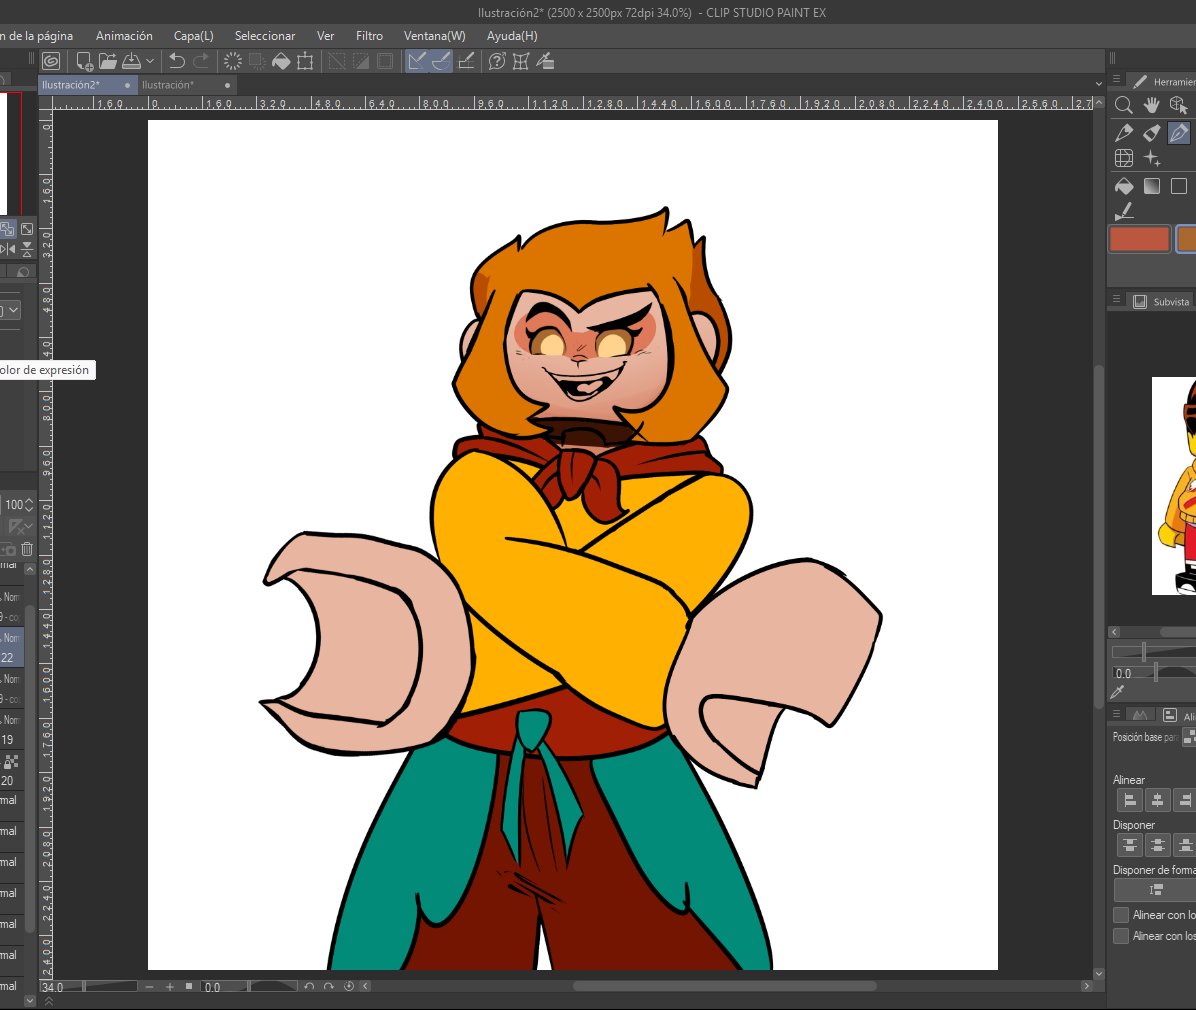Expand the save options dropdown arrow
Viewport: 1196px width, 1010px height.
pos(150,61)
